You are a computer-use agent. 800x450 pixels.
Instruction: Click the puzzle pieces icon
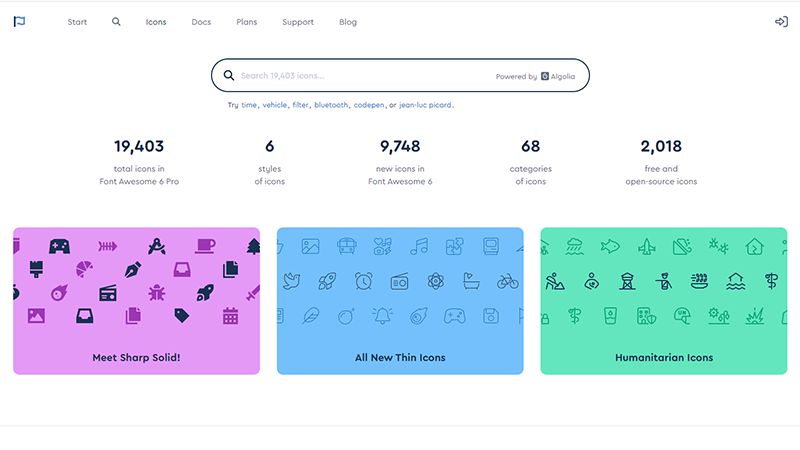click(x=454, y=246)
